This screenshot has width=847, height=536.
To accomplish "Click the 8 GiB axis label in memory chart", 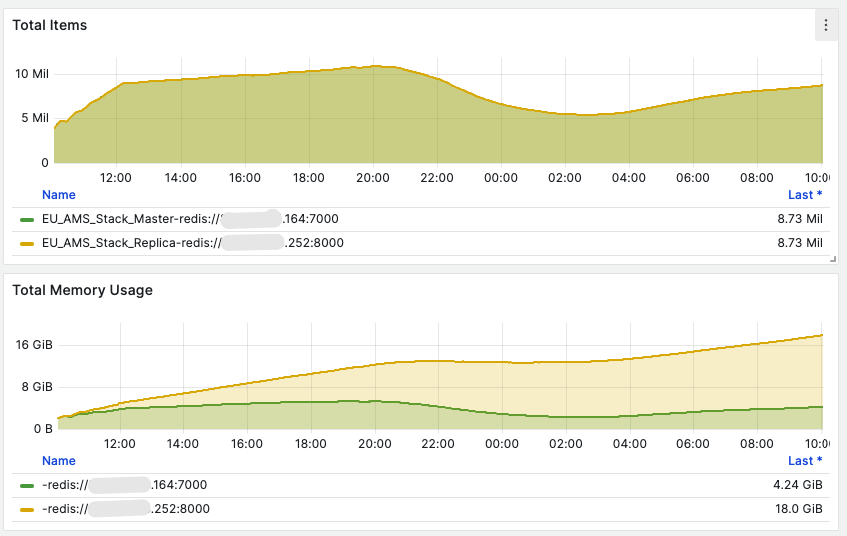I will coord(37,387).
